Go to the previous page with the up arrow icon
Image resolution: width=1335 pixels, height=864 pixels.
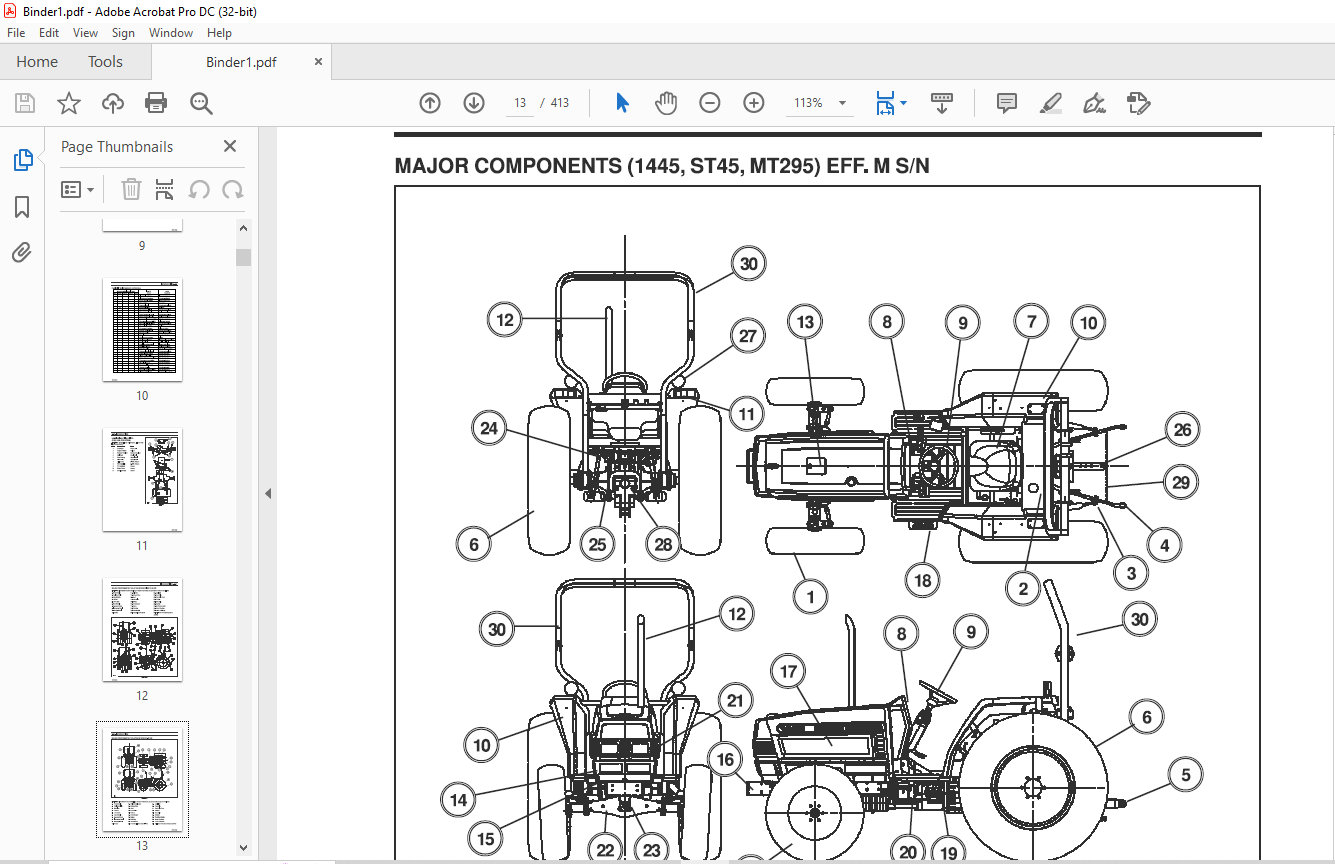tap(430, 103)
